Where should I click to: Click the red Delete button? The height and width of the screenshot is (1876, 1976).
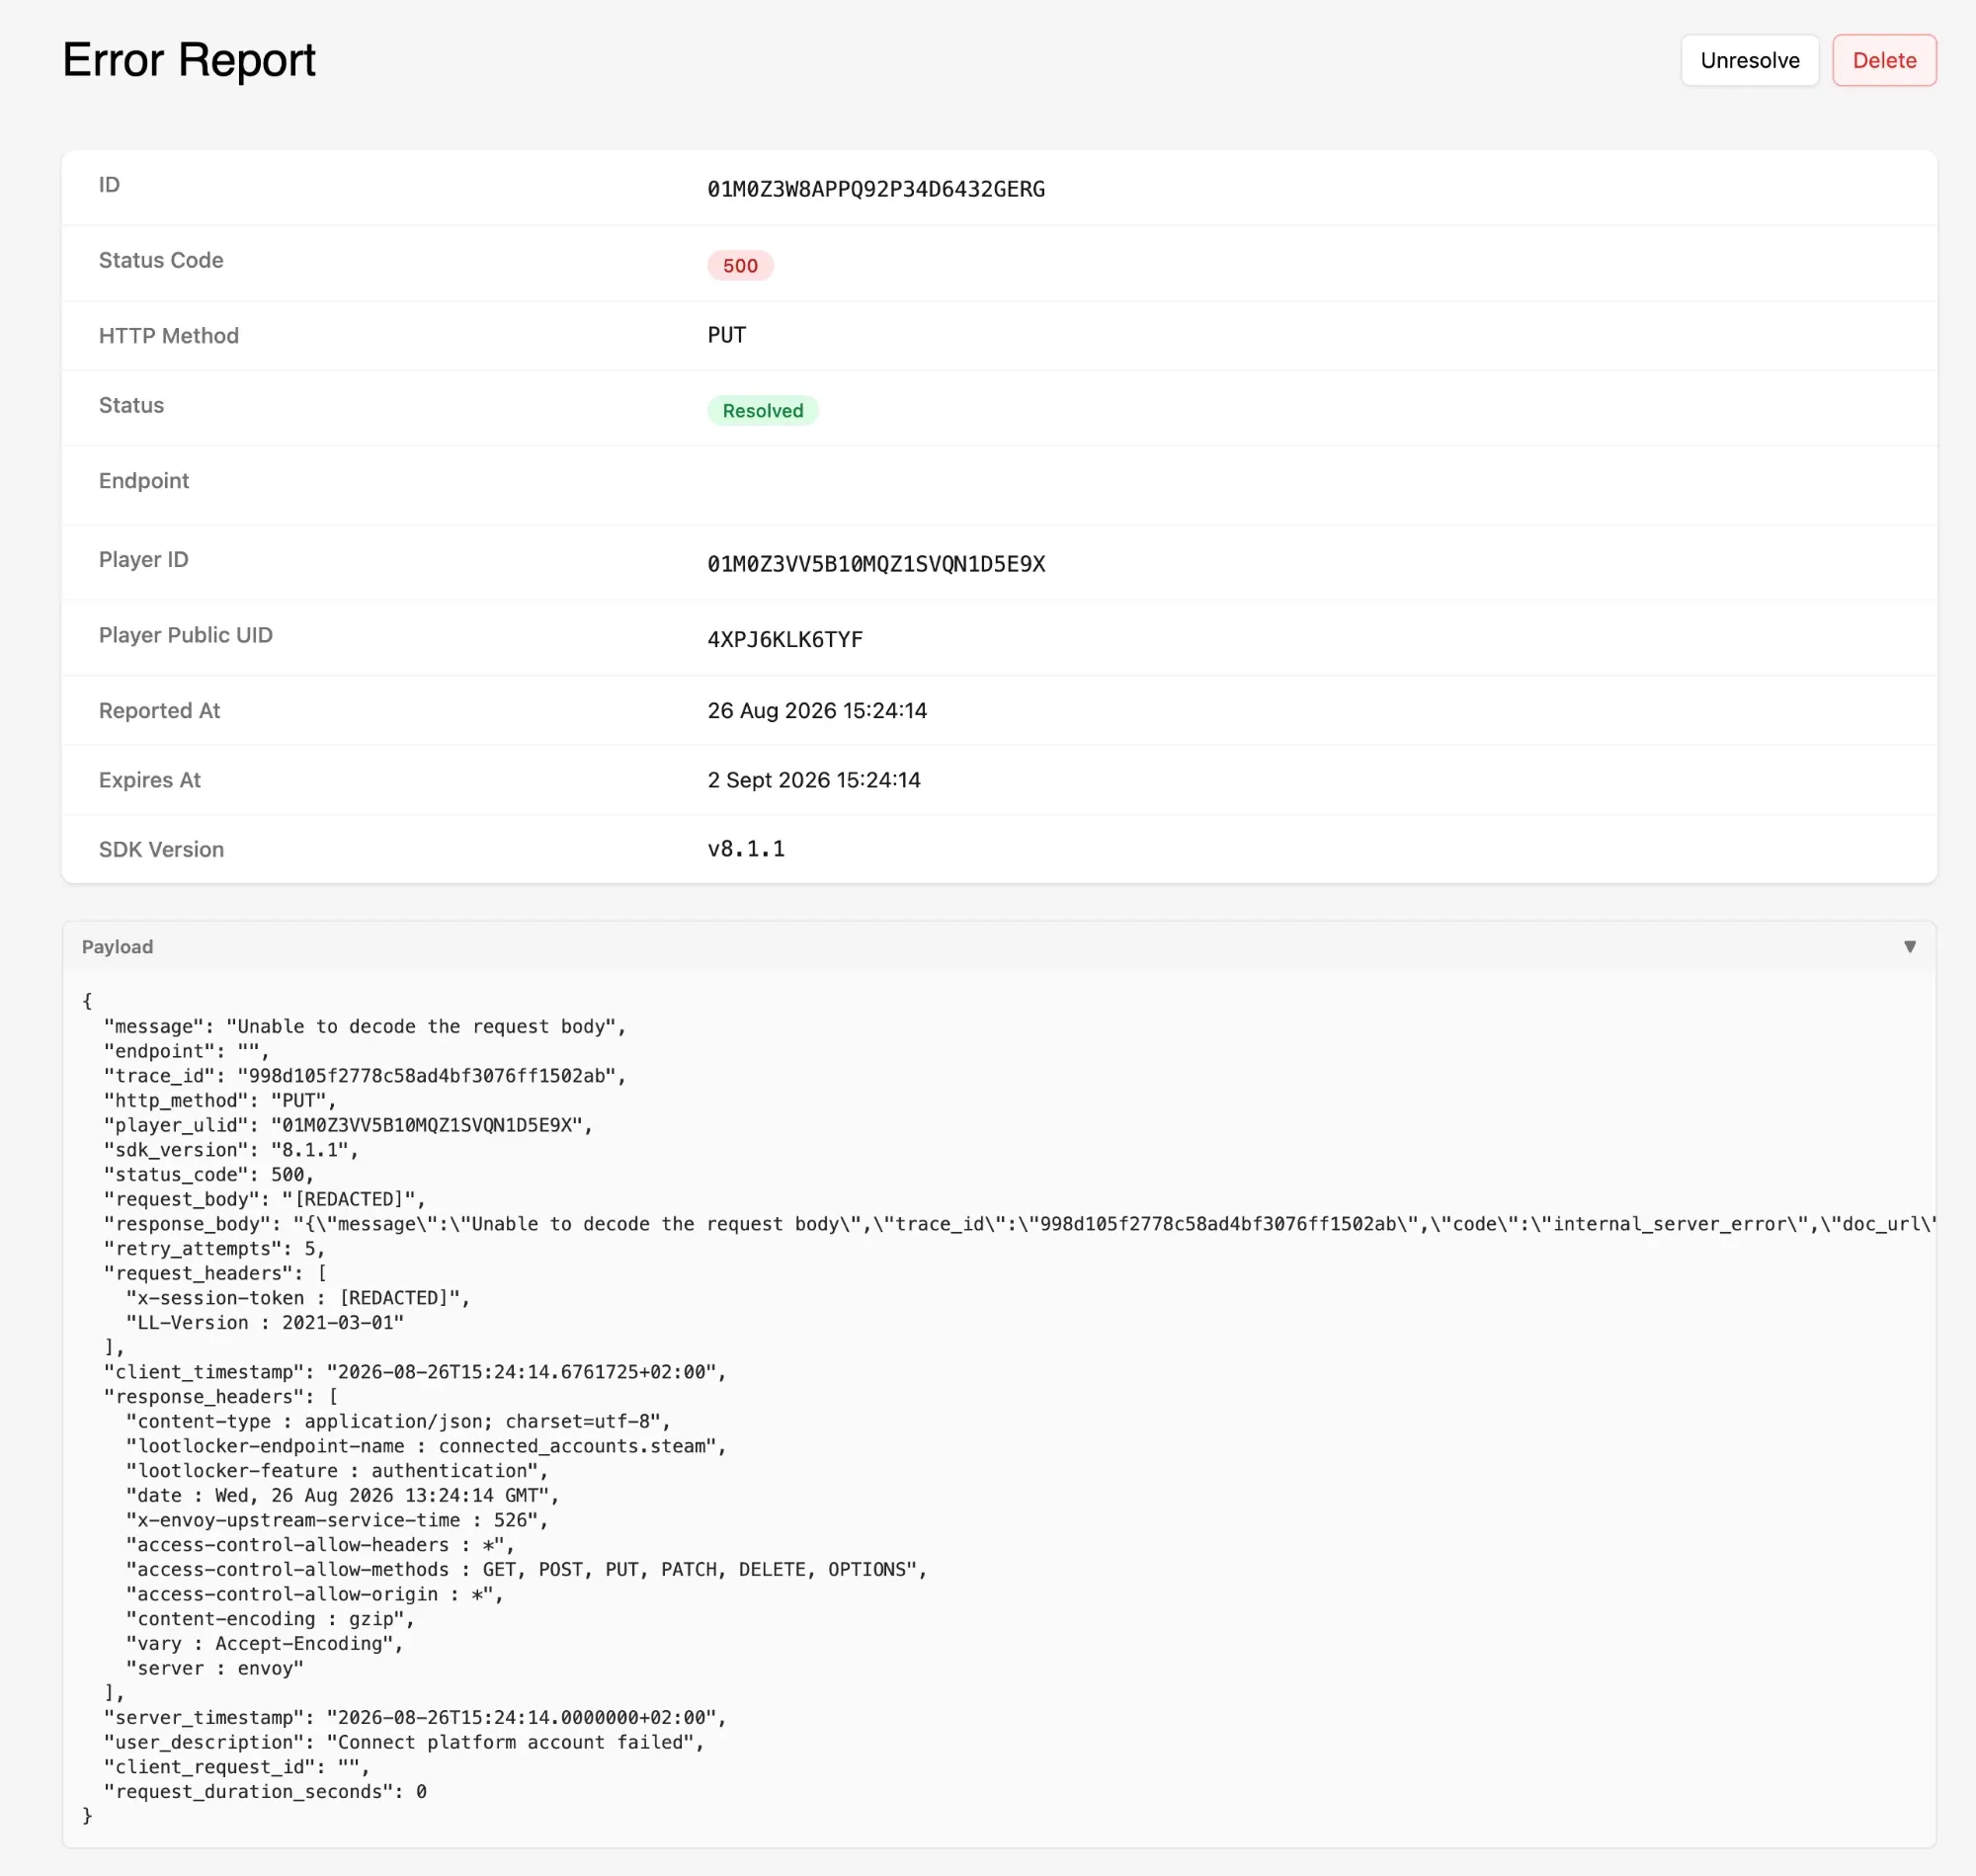[1883, 60]
